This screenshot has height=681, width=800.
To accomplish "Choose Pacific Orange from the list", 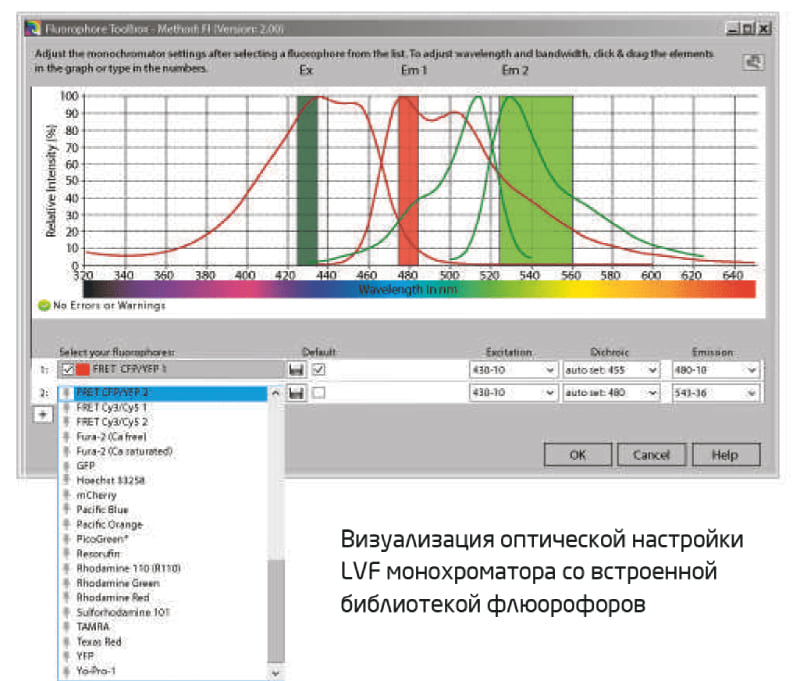I will (163, 524).
